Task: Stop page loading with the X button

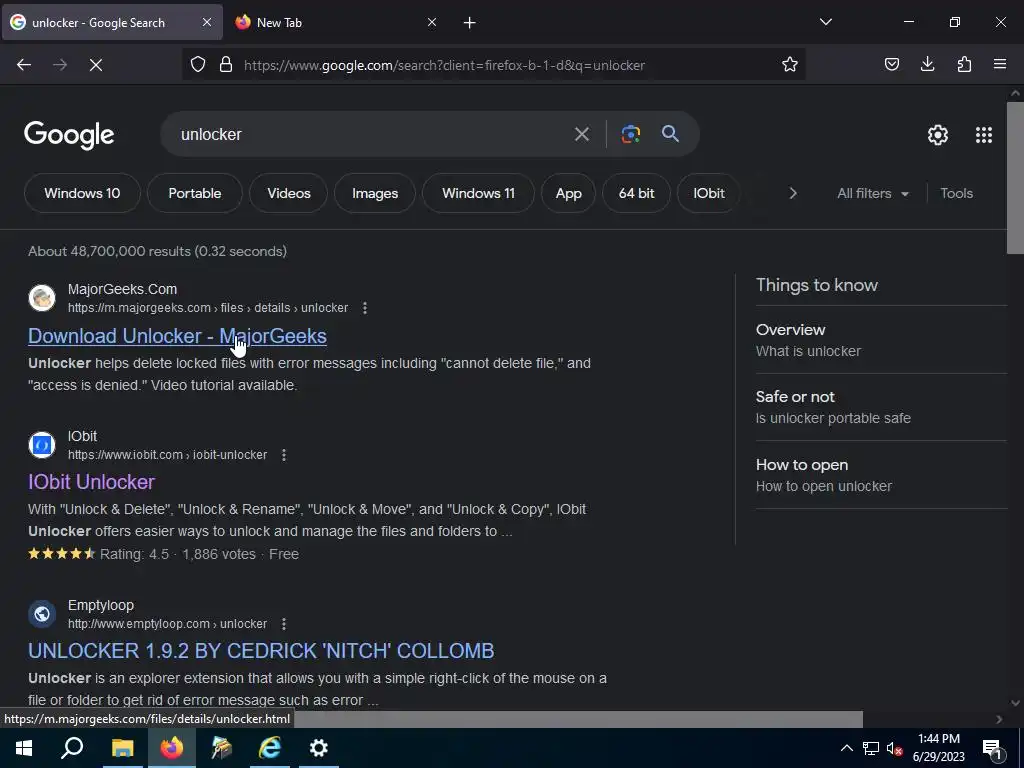Action: click(x=96, y=65)
